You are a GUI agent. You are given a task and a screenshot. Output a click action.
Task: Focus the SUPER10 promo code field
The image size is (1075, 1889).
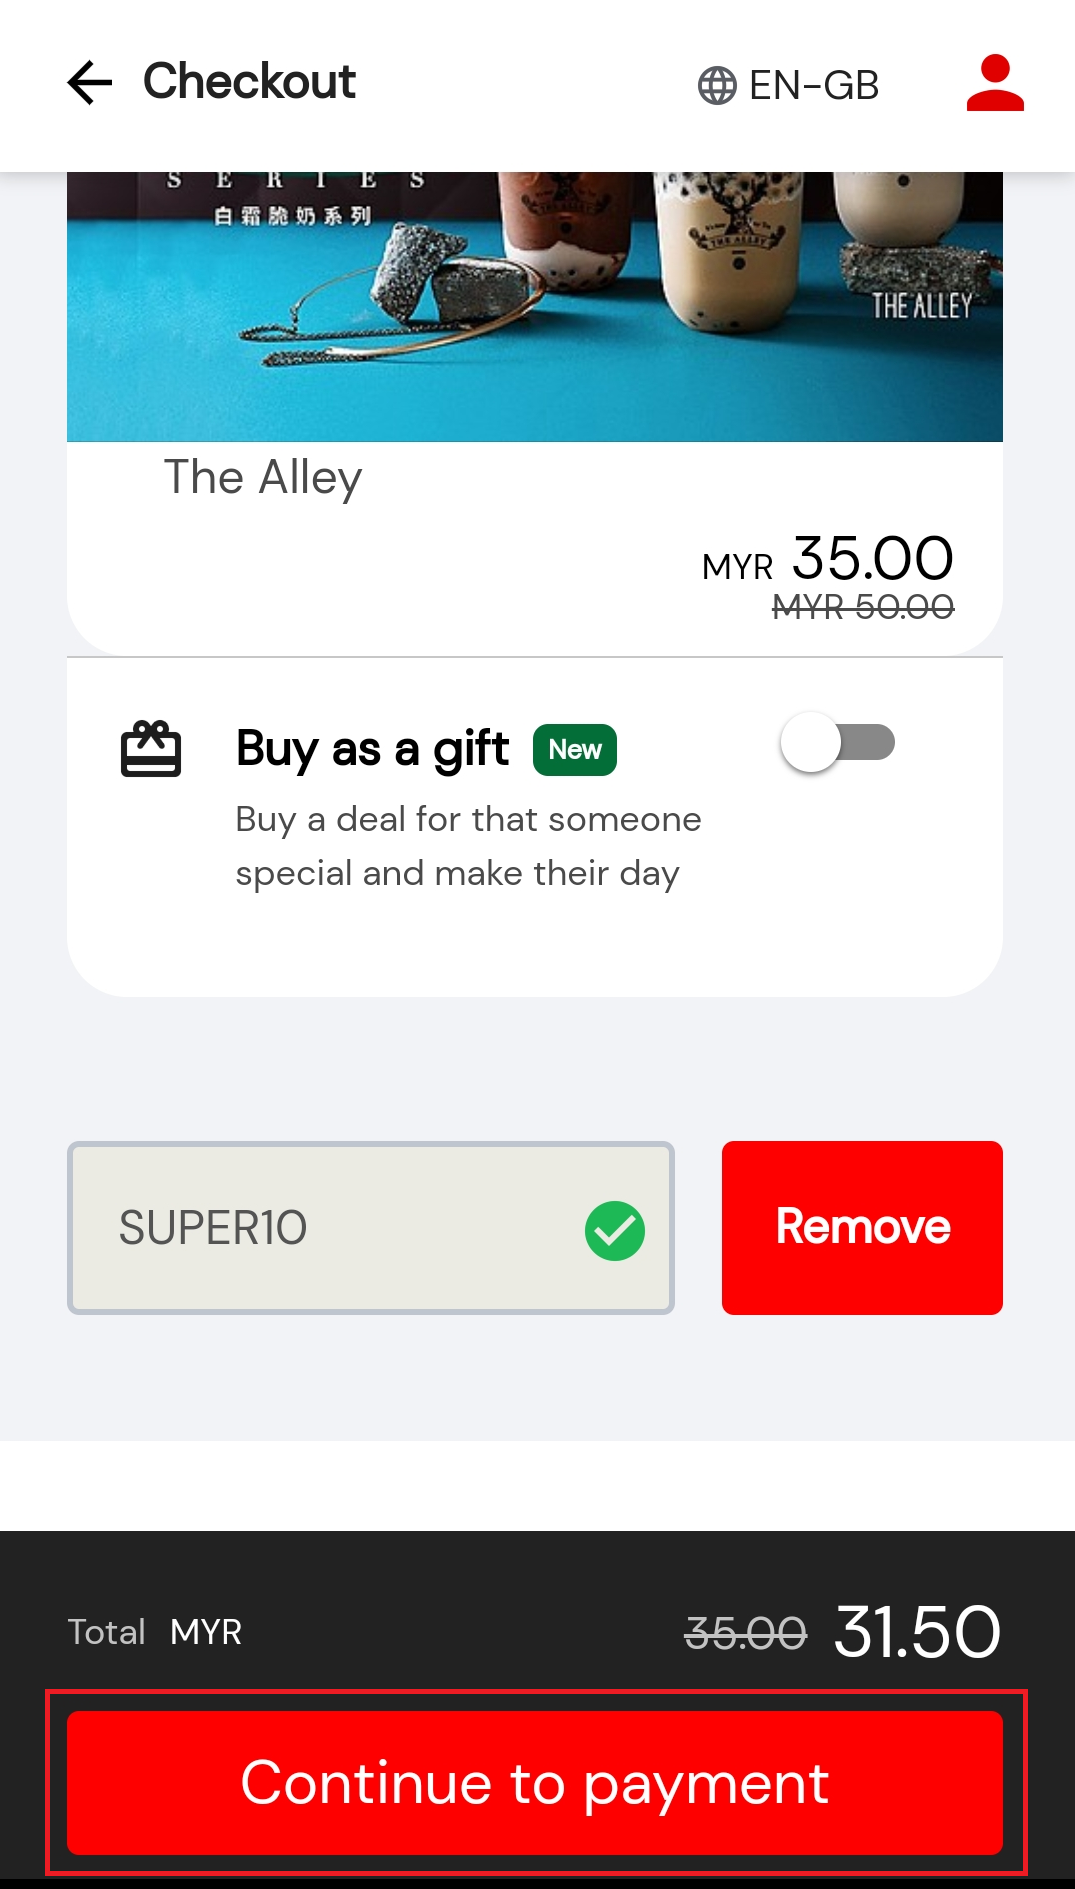330,1227
